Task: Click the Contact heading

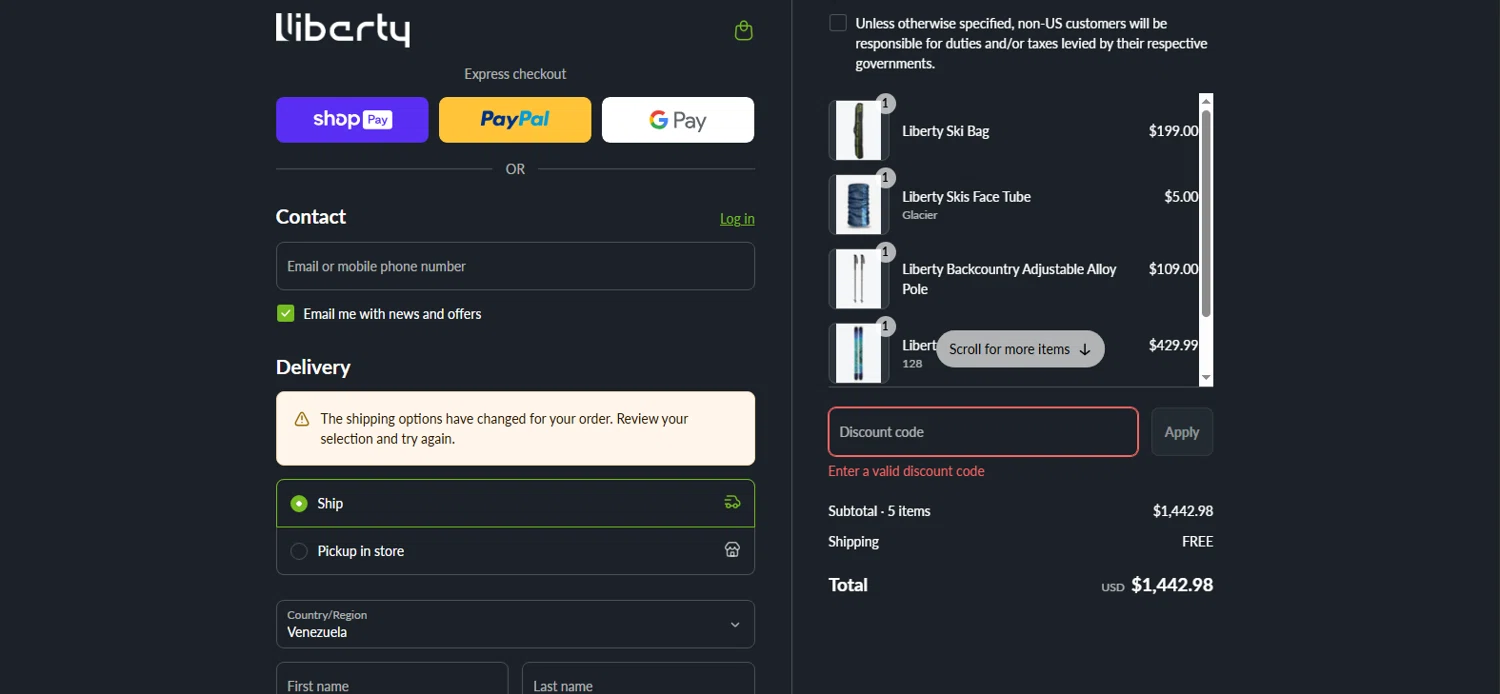Action: (311, 217)
